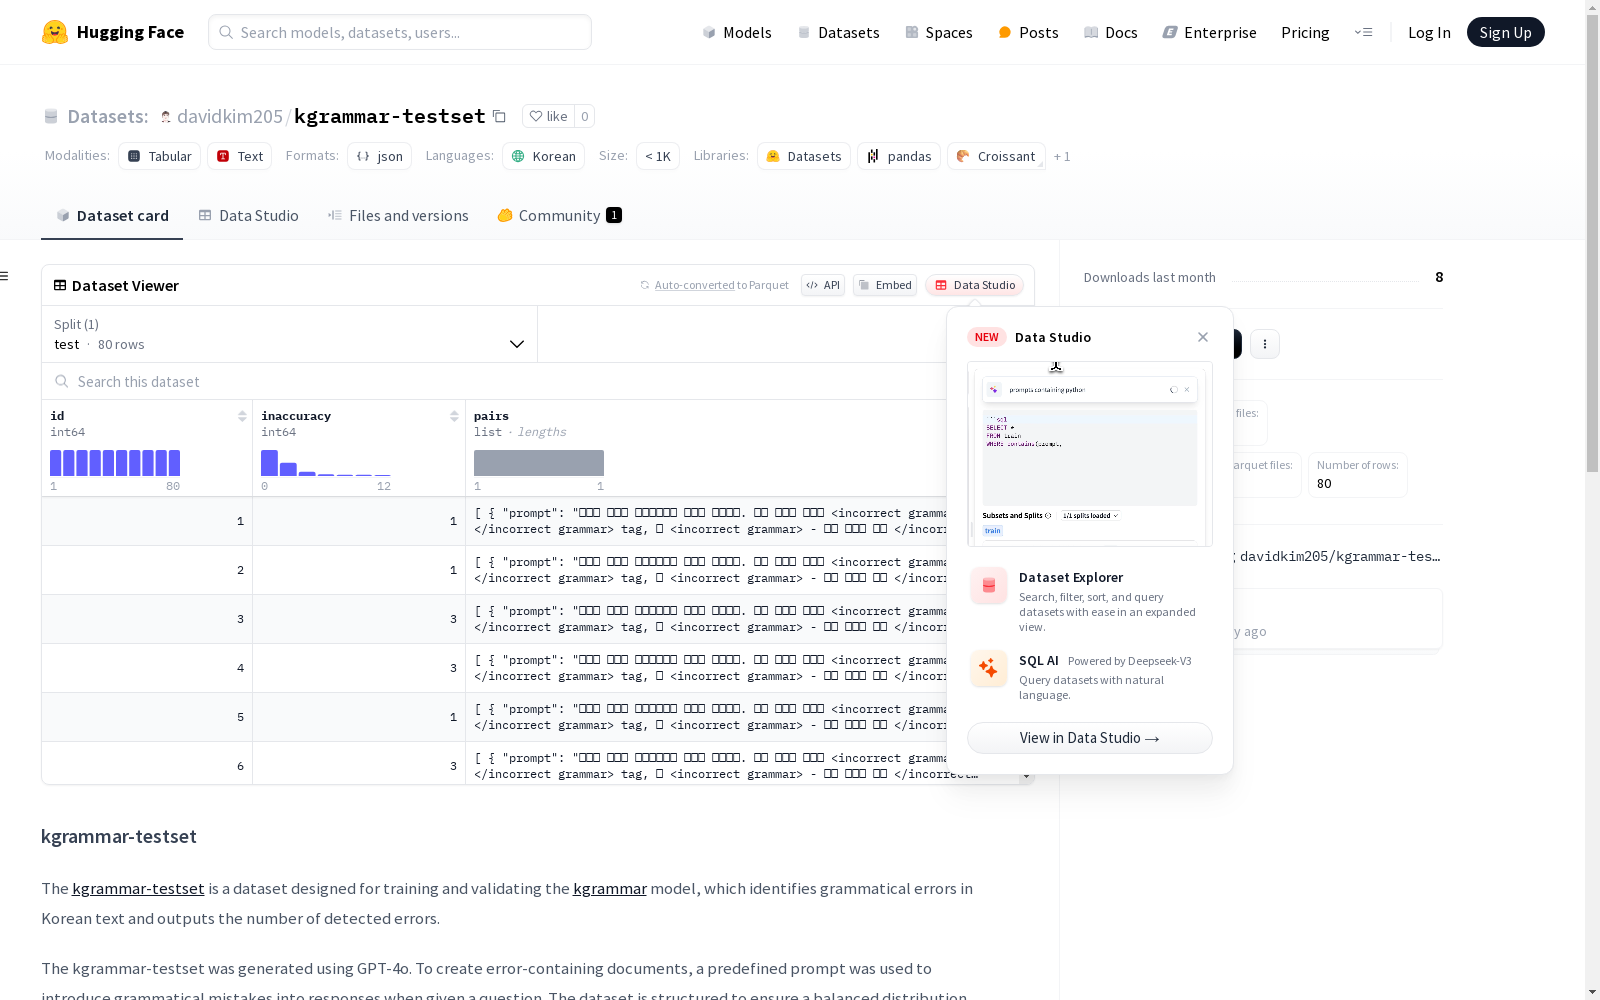Viewport: 1600px width, 1000px height.
Task: Click the Tabular modality tag
Action: pos(160,156)
